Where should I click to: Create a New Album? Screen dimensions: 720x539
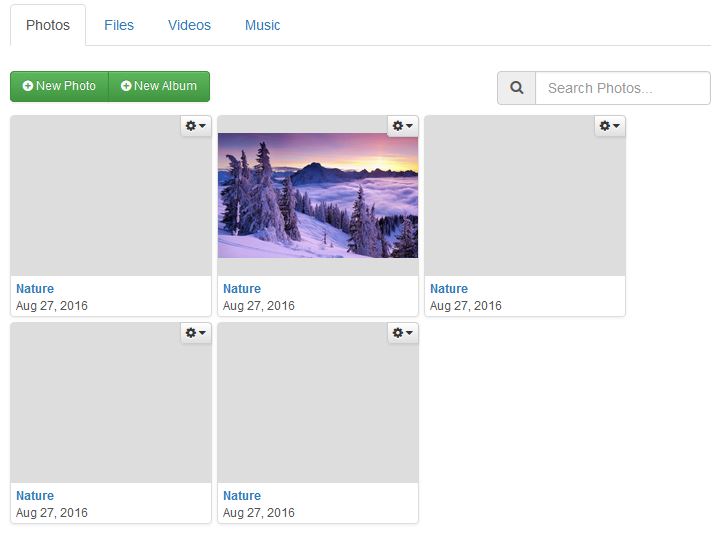tap(159, 86)
